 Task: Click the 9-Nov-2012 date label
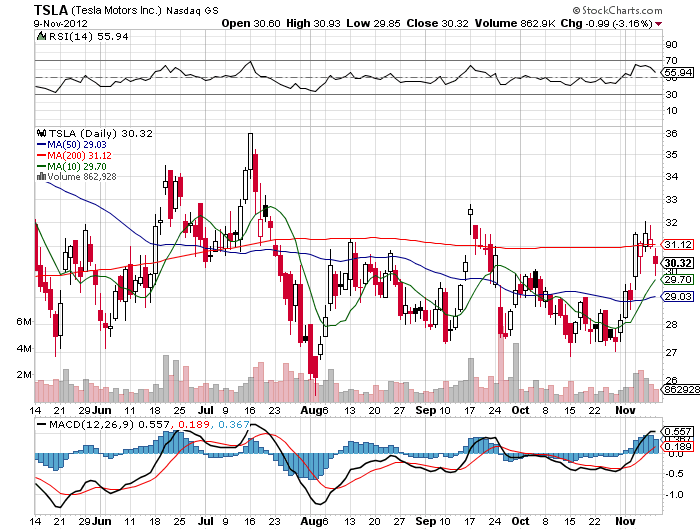61,24
